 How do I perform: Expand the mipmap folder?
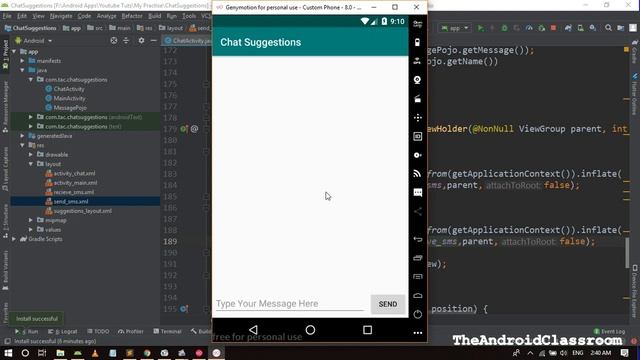[31, 220]
